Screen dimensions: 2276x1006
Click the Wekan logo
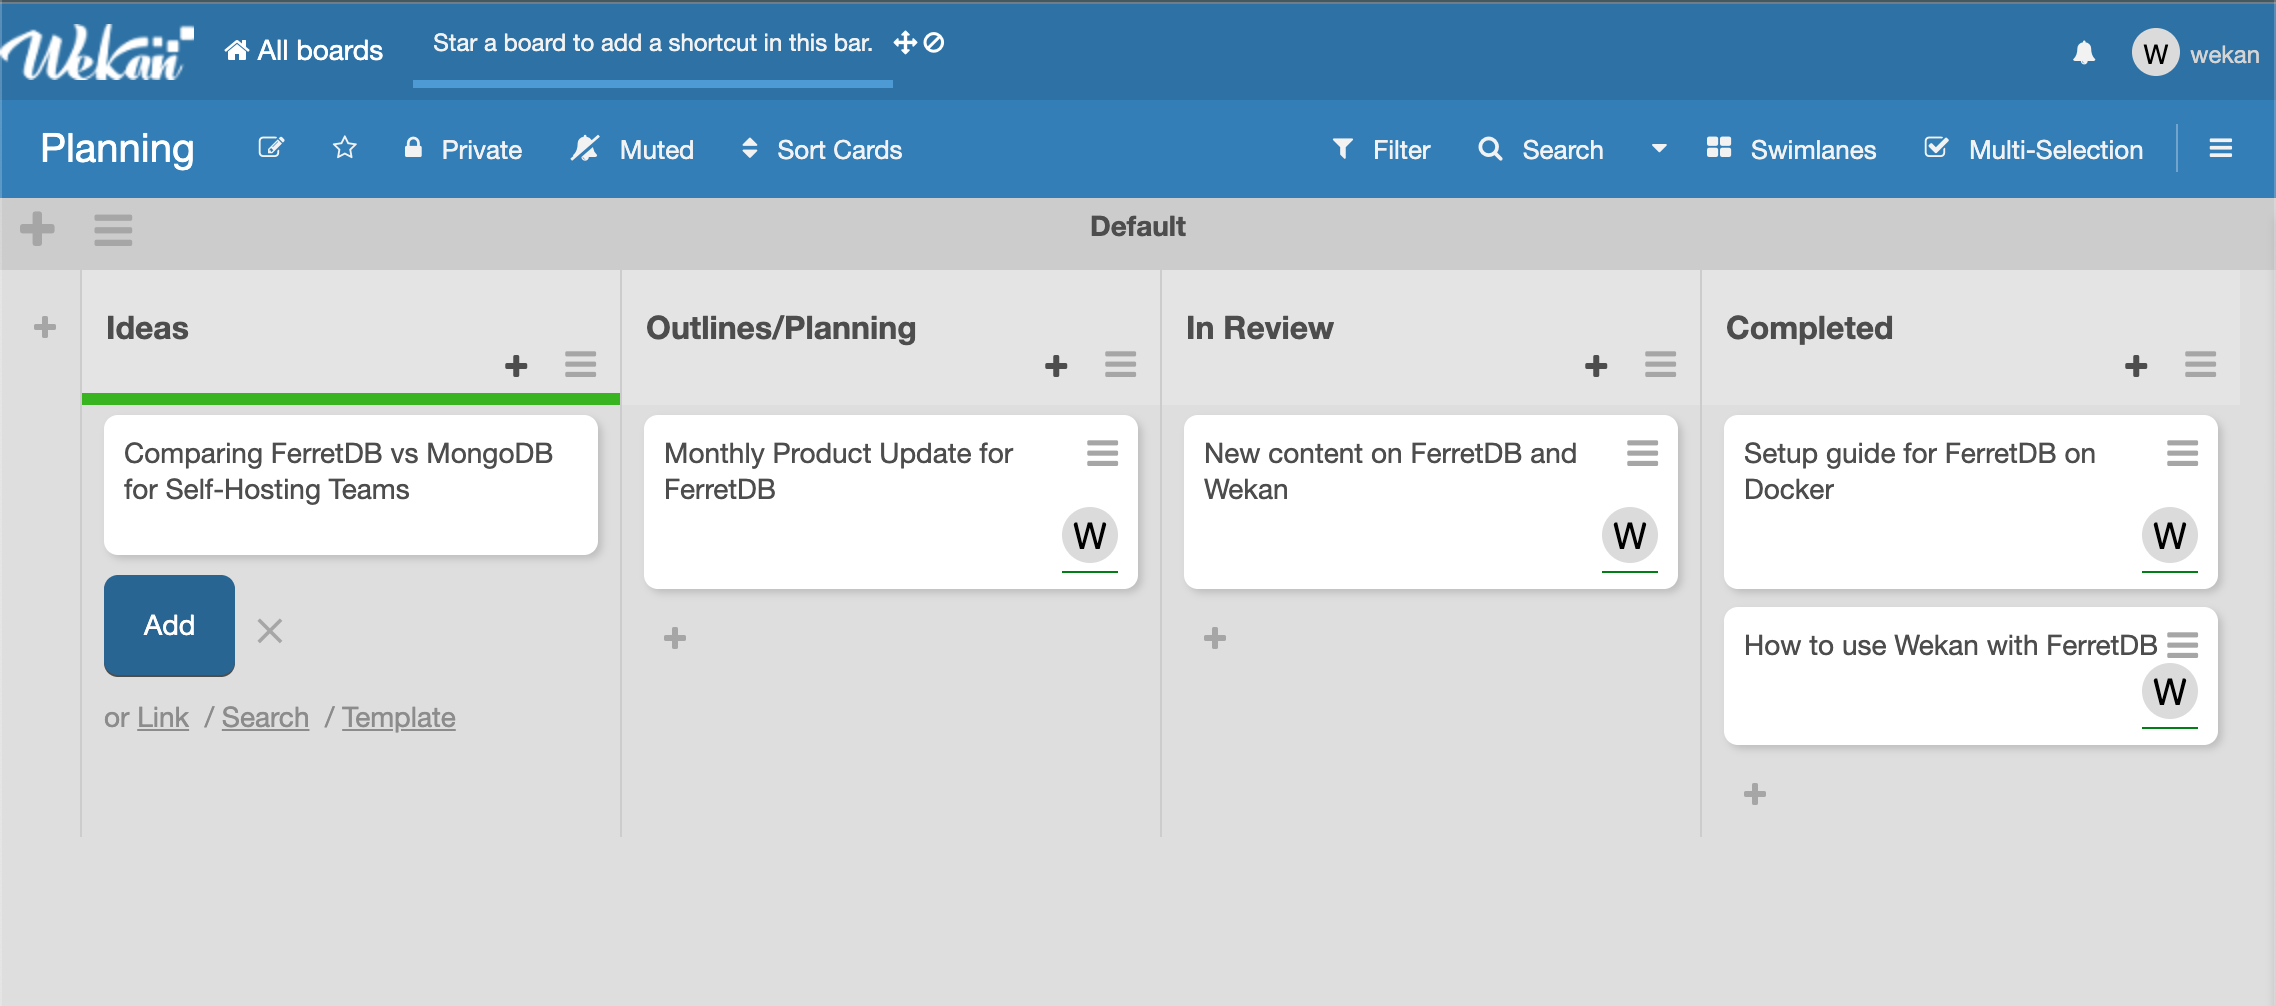97,53
